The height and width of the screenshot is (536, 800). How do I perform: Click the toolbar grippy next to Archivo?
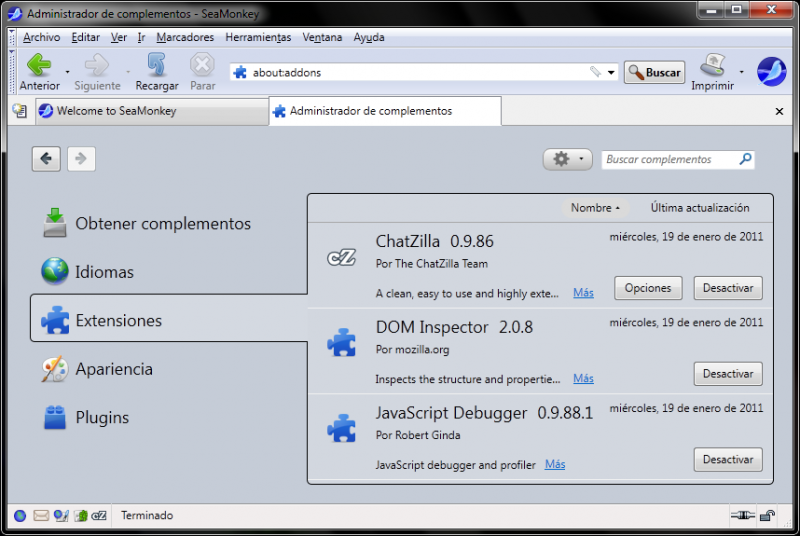[12, 37]
